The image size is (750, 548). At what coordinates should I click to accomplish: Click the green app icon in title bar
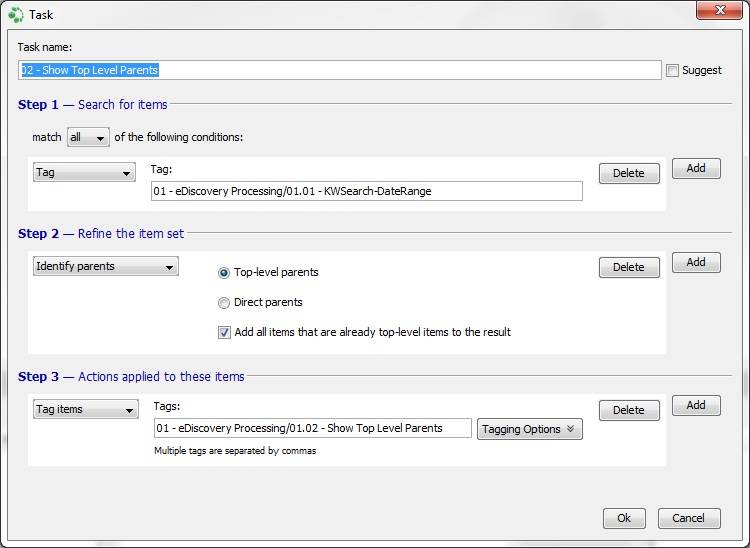[15, 15]
